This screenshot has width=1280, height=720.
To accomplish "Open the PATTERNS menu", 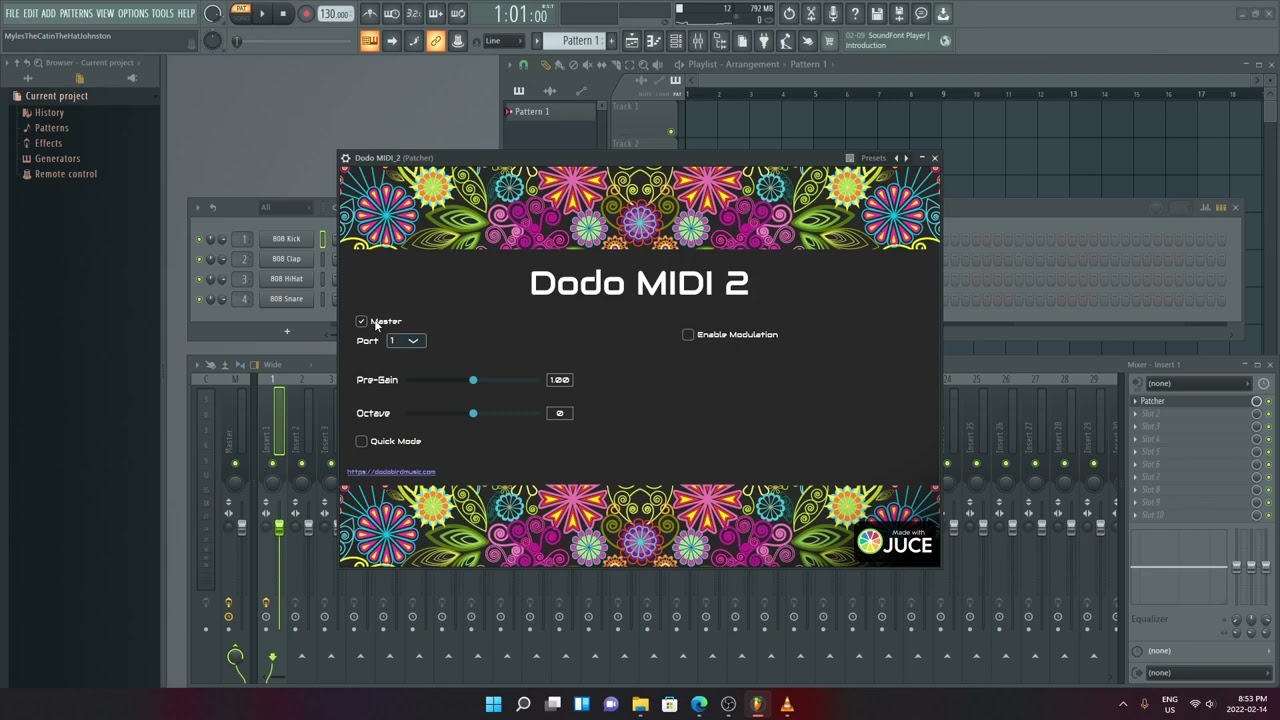I will pyautogui.click(x=76, y=14).
